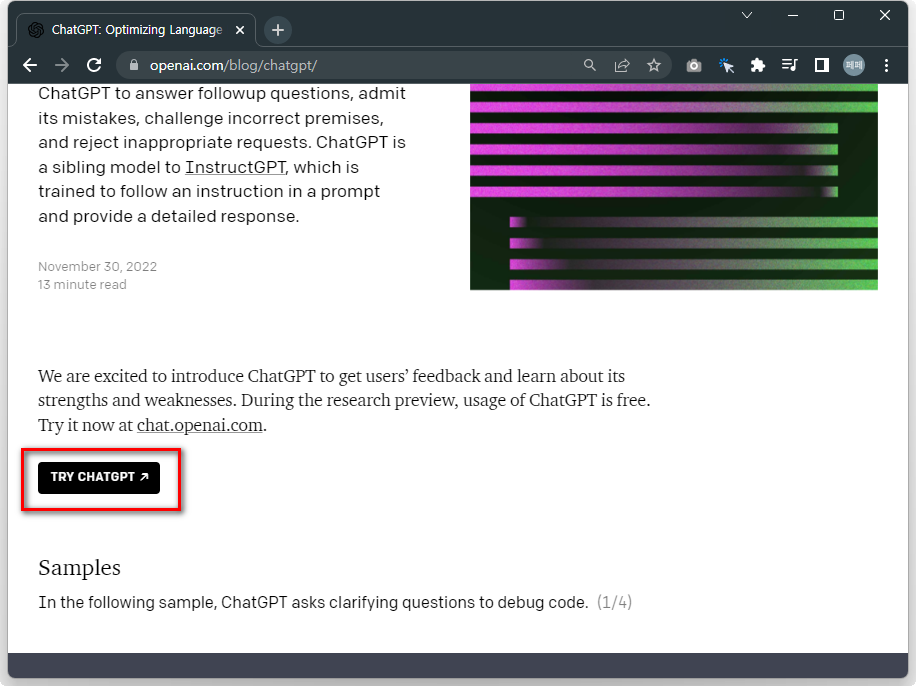This screenshot has height=686, width=916.
Task: Open the chat.openai.com link
Action: tap(200, 425)
